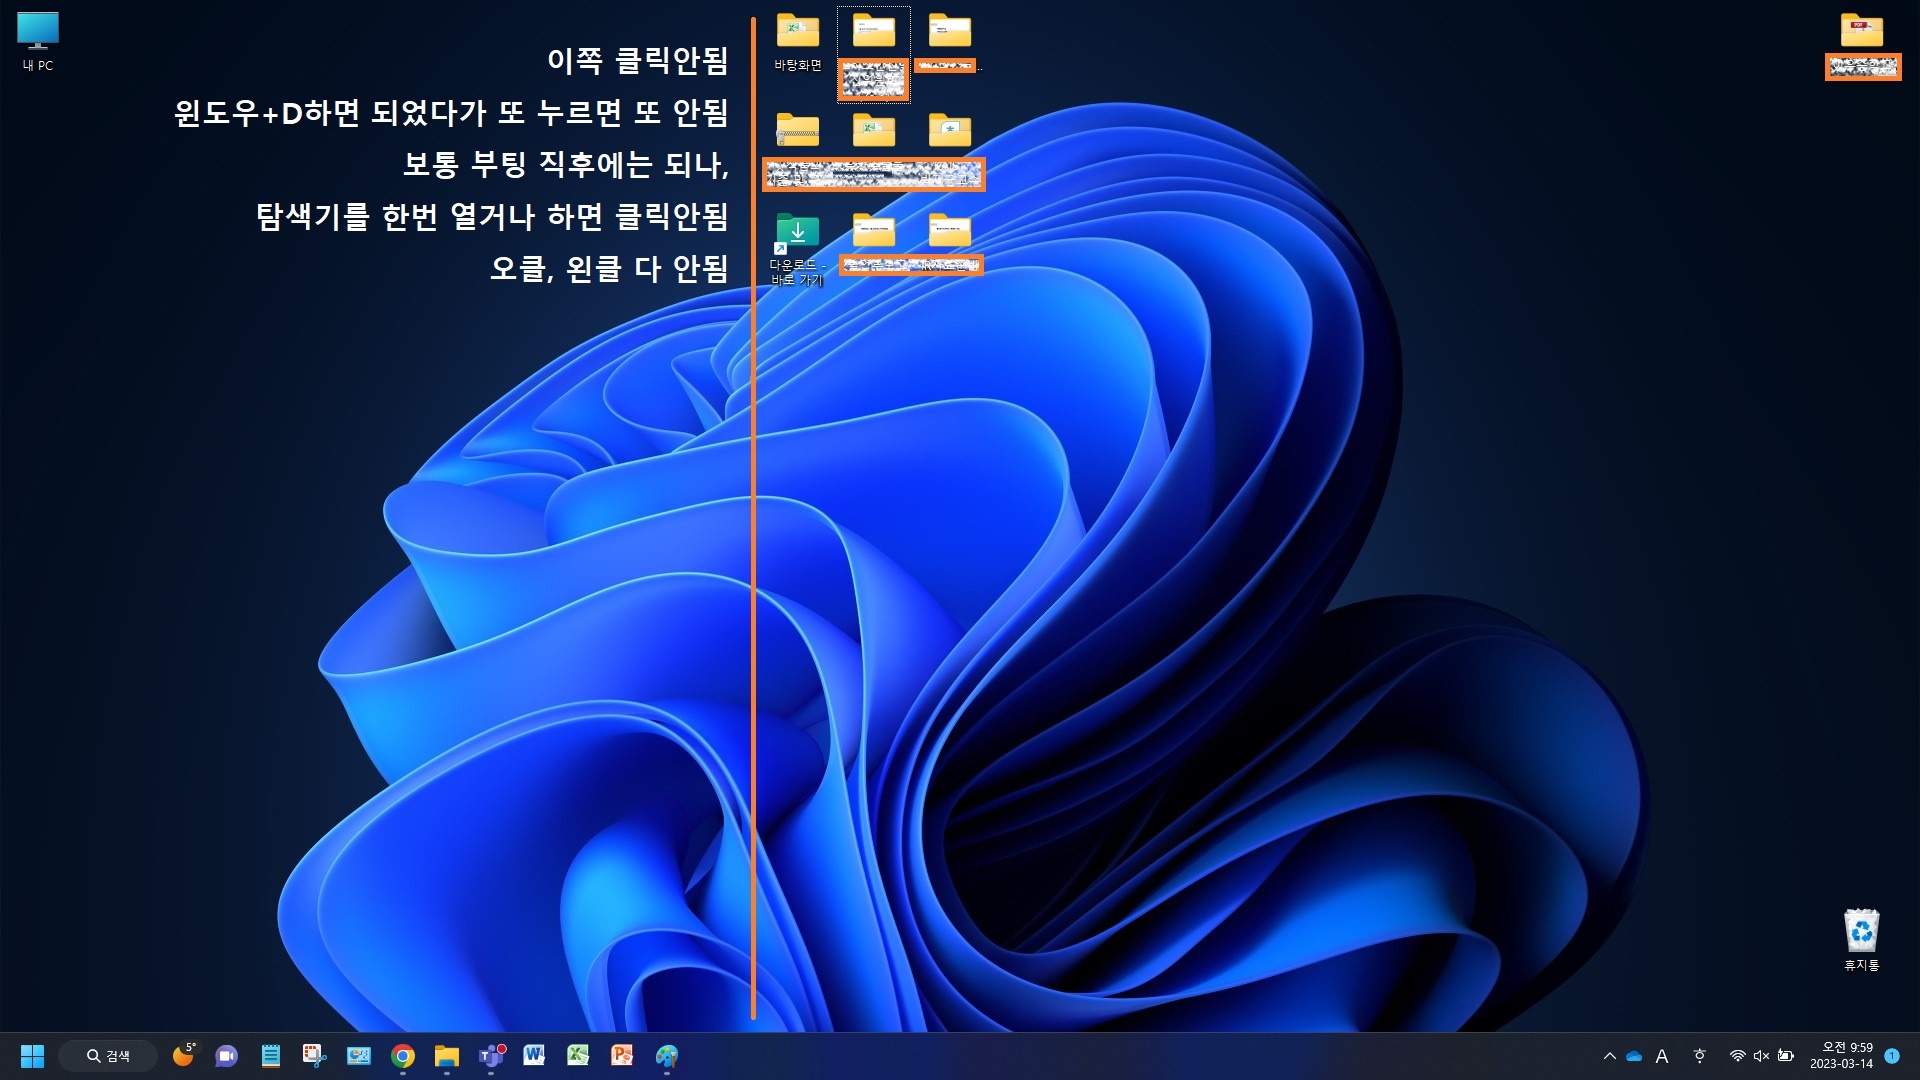Launch the painting app at the taskbar's right end
Viewport: 1920px width, 1080px height.
point(666,1056)
